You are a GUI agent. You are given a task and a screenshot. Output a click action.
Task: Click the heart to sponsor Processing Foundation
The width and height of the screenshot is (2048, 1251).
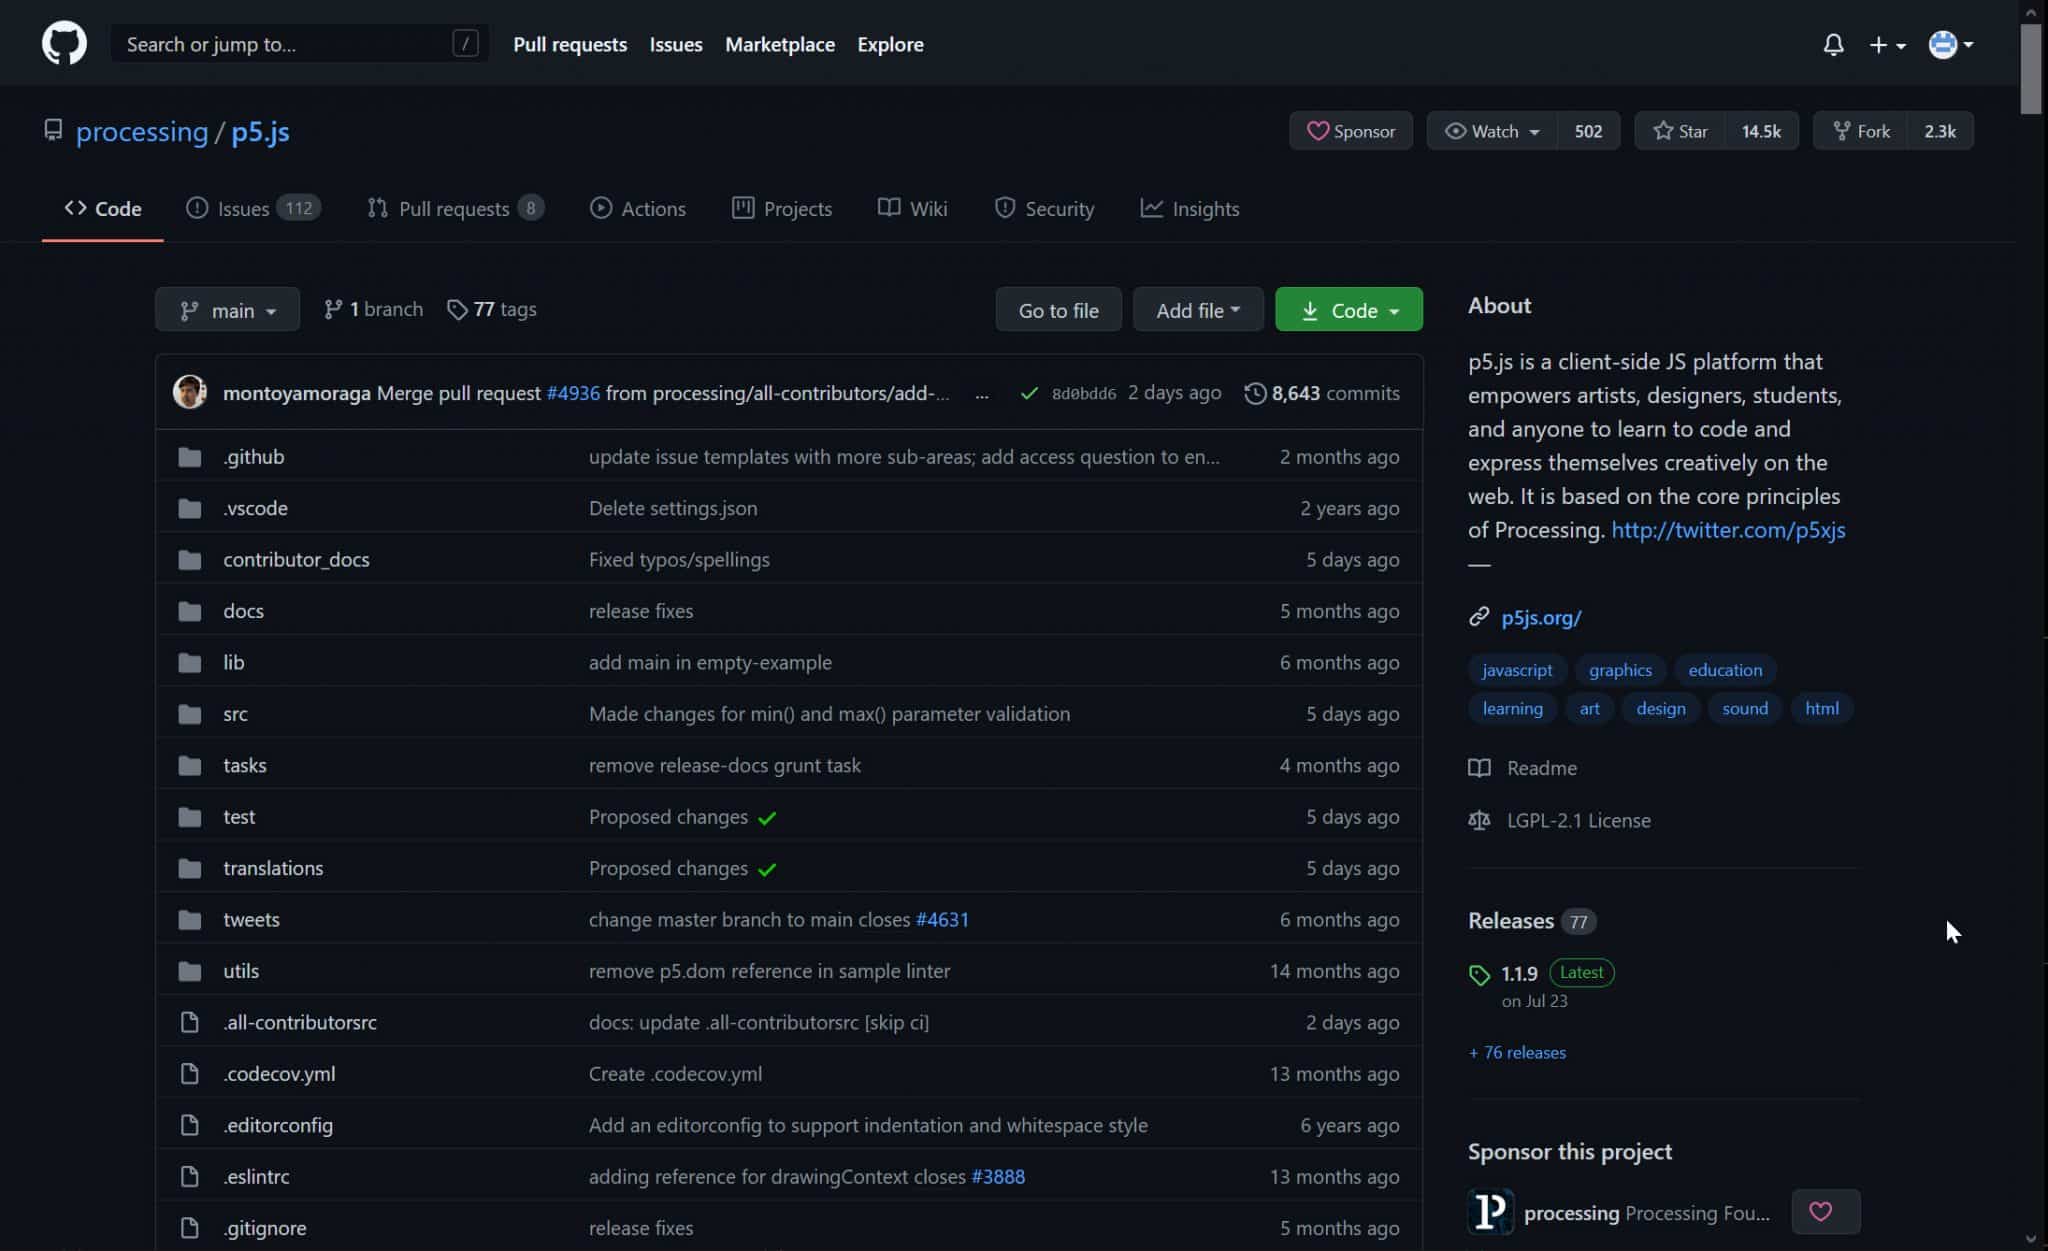(x=1824, y=1211)
